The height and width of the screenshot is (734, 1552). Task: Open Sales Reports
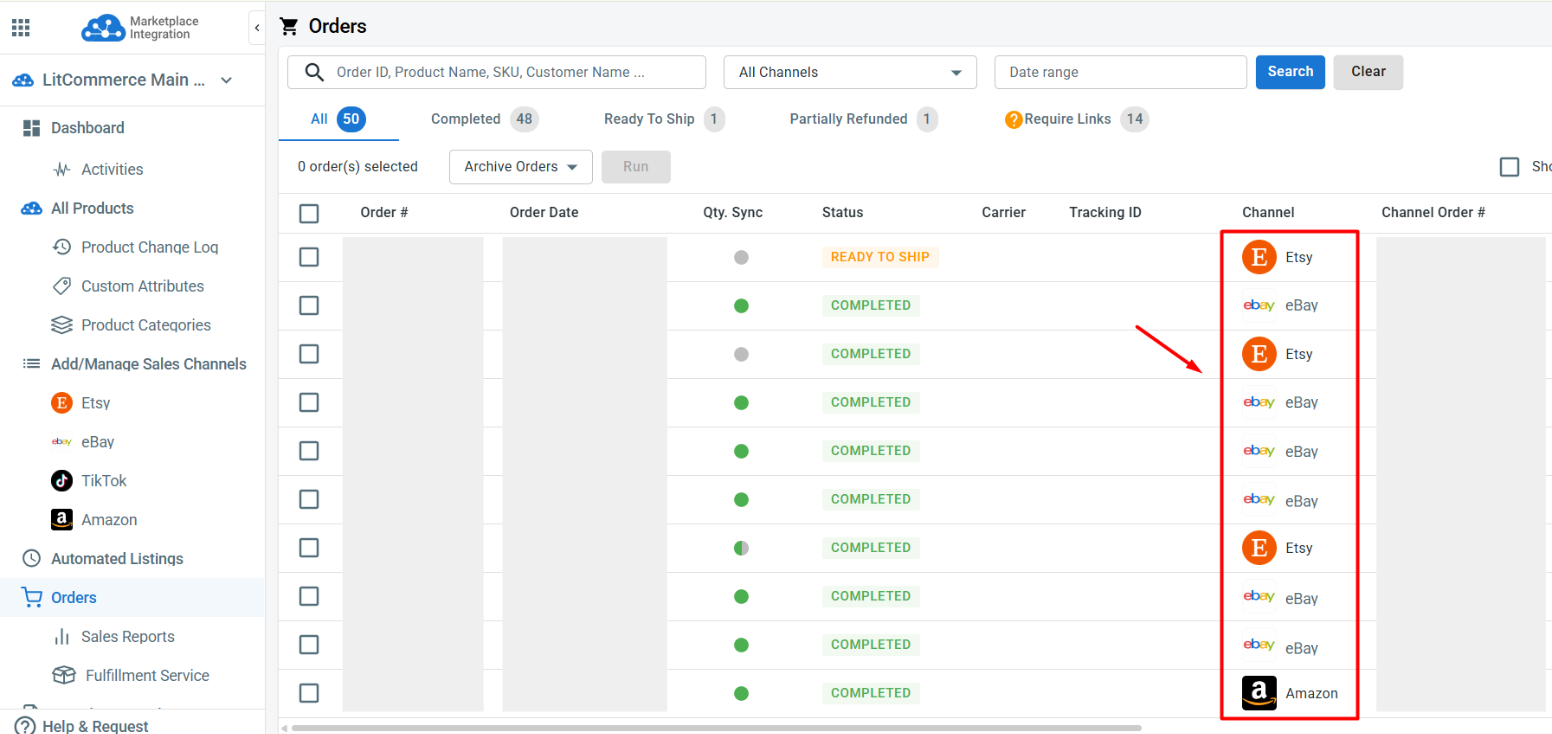coord(128,637)
